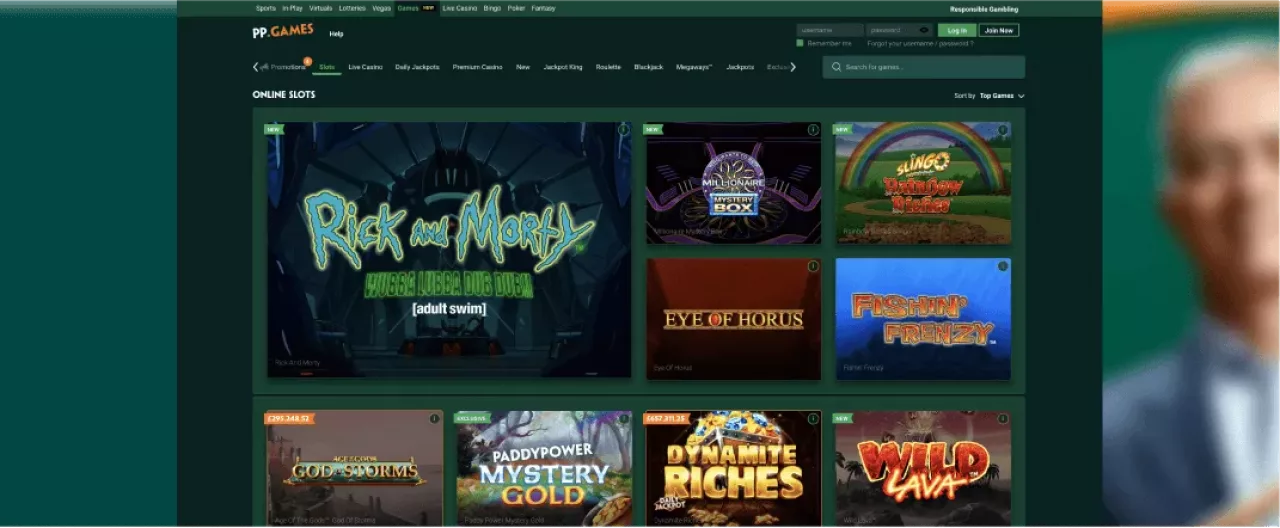1280x528 pixels.
Task: Open the Poker top menu item
Action: click(516, 8)
